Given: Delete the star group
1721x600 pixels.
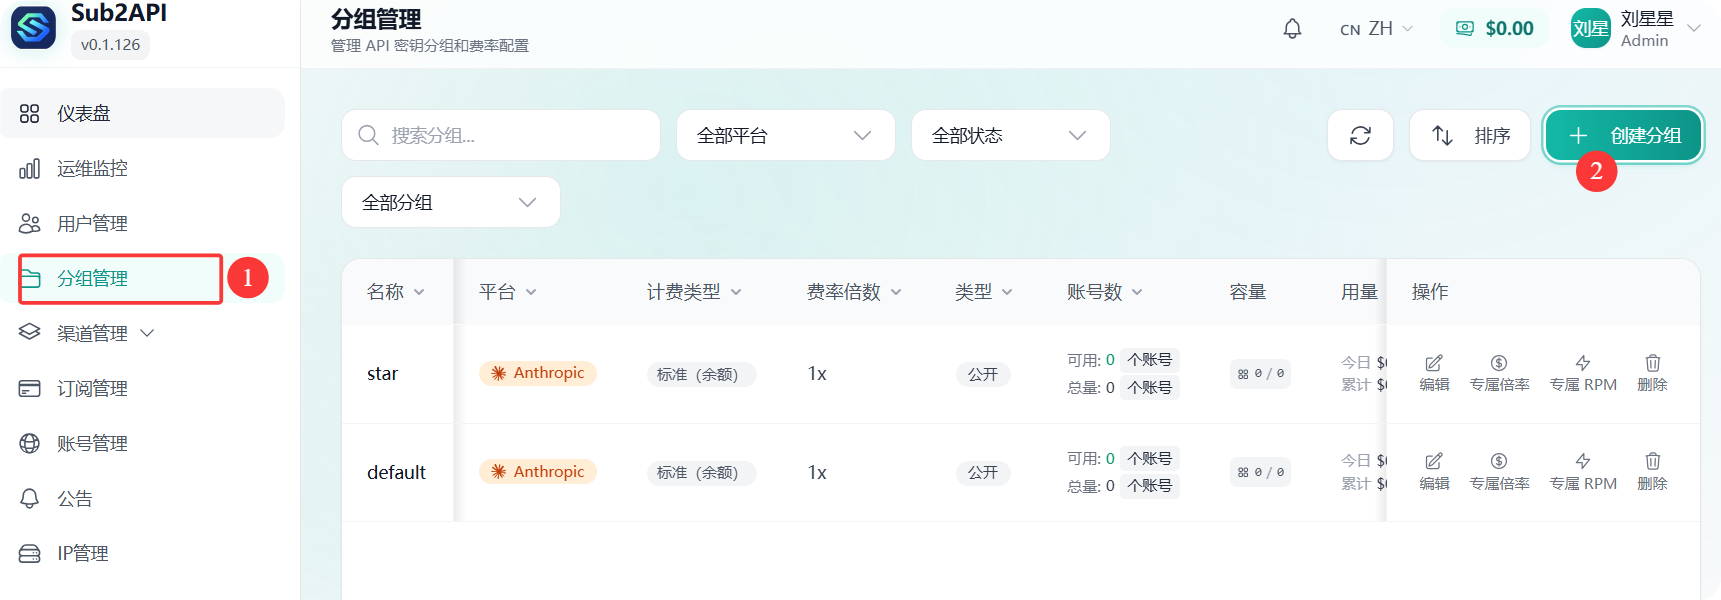Looking at the screenshot, I should (1652, 373).
